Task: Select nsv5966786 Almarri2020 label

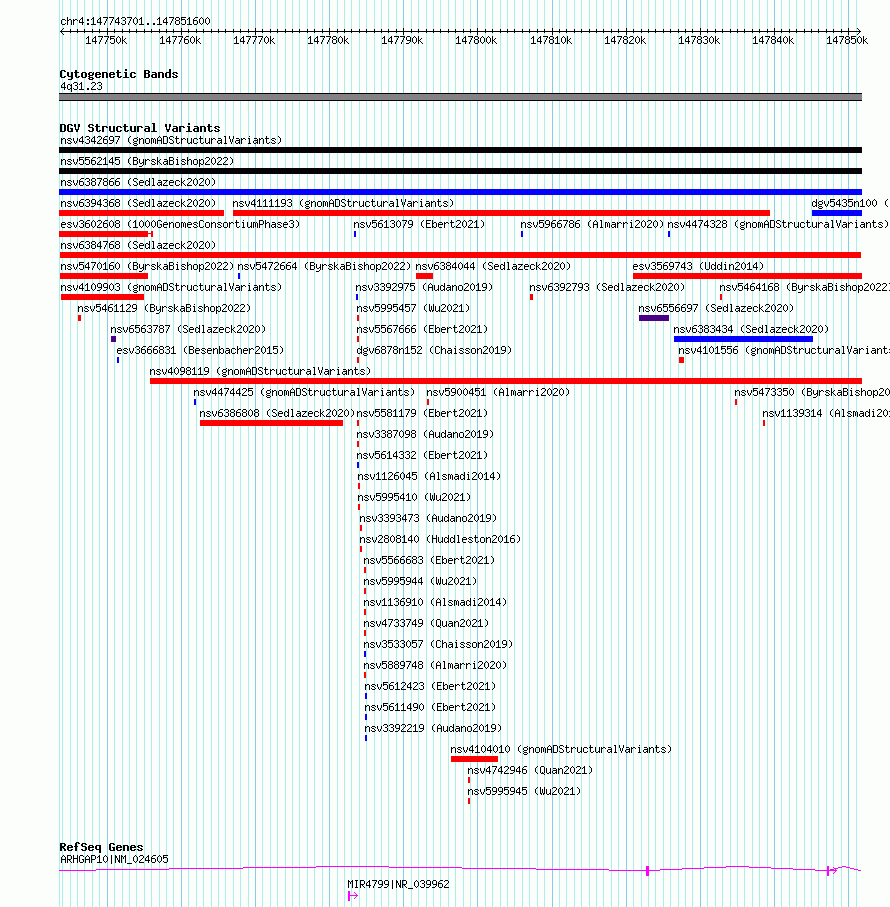Action: (592, 224)
